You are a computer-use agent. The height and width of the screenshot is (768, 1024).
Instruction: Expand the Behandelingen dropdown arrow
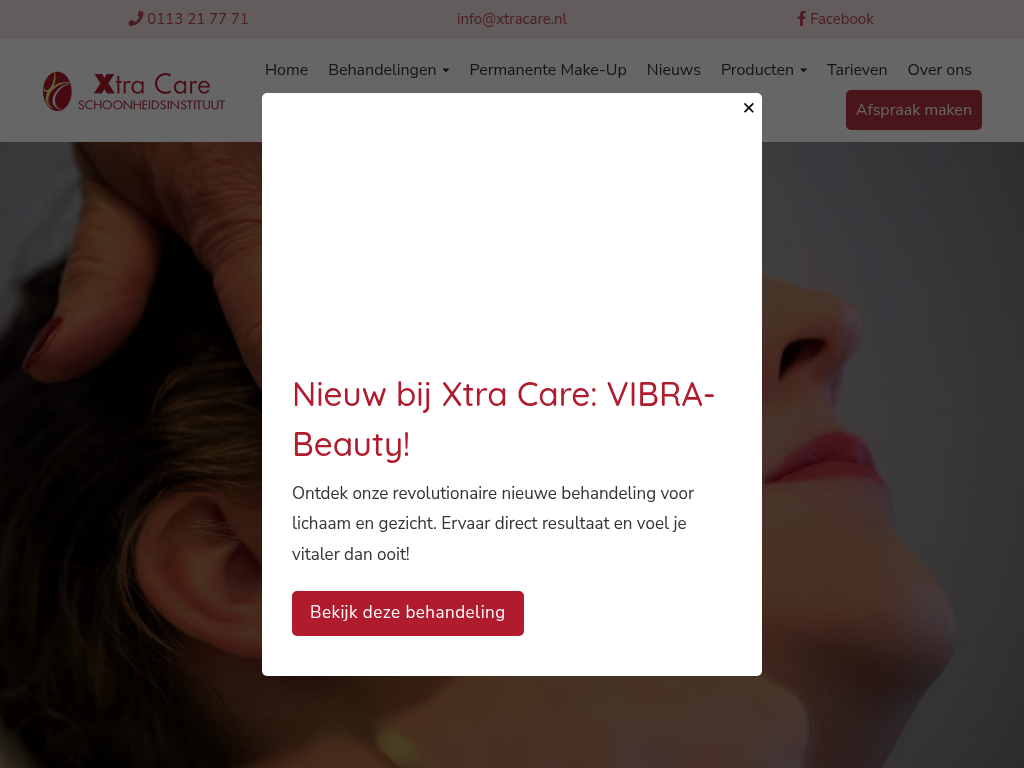click(x=446, y=71)
